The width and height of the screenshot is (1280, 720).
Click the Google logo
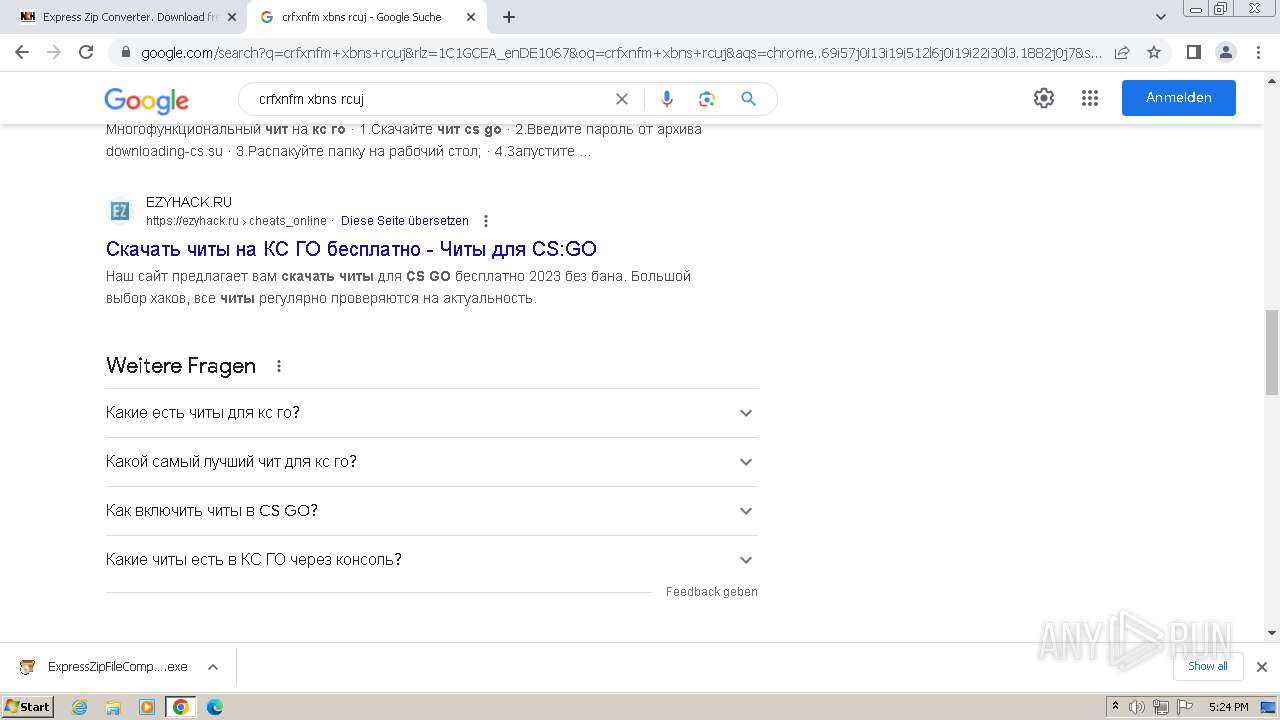click(146, 100)
